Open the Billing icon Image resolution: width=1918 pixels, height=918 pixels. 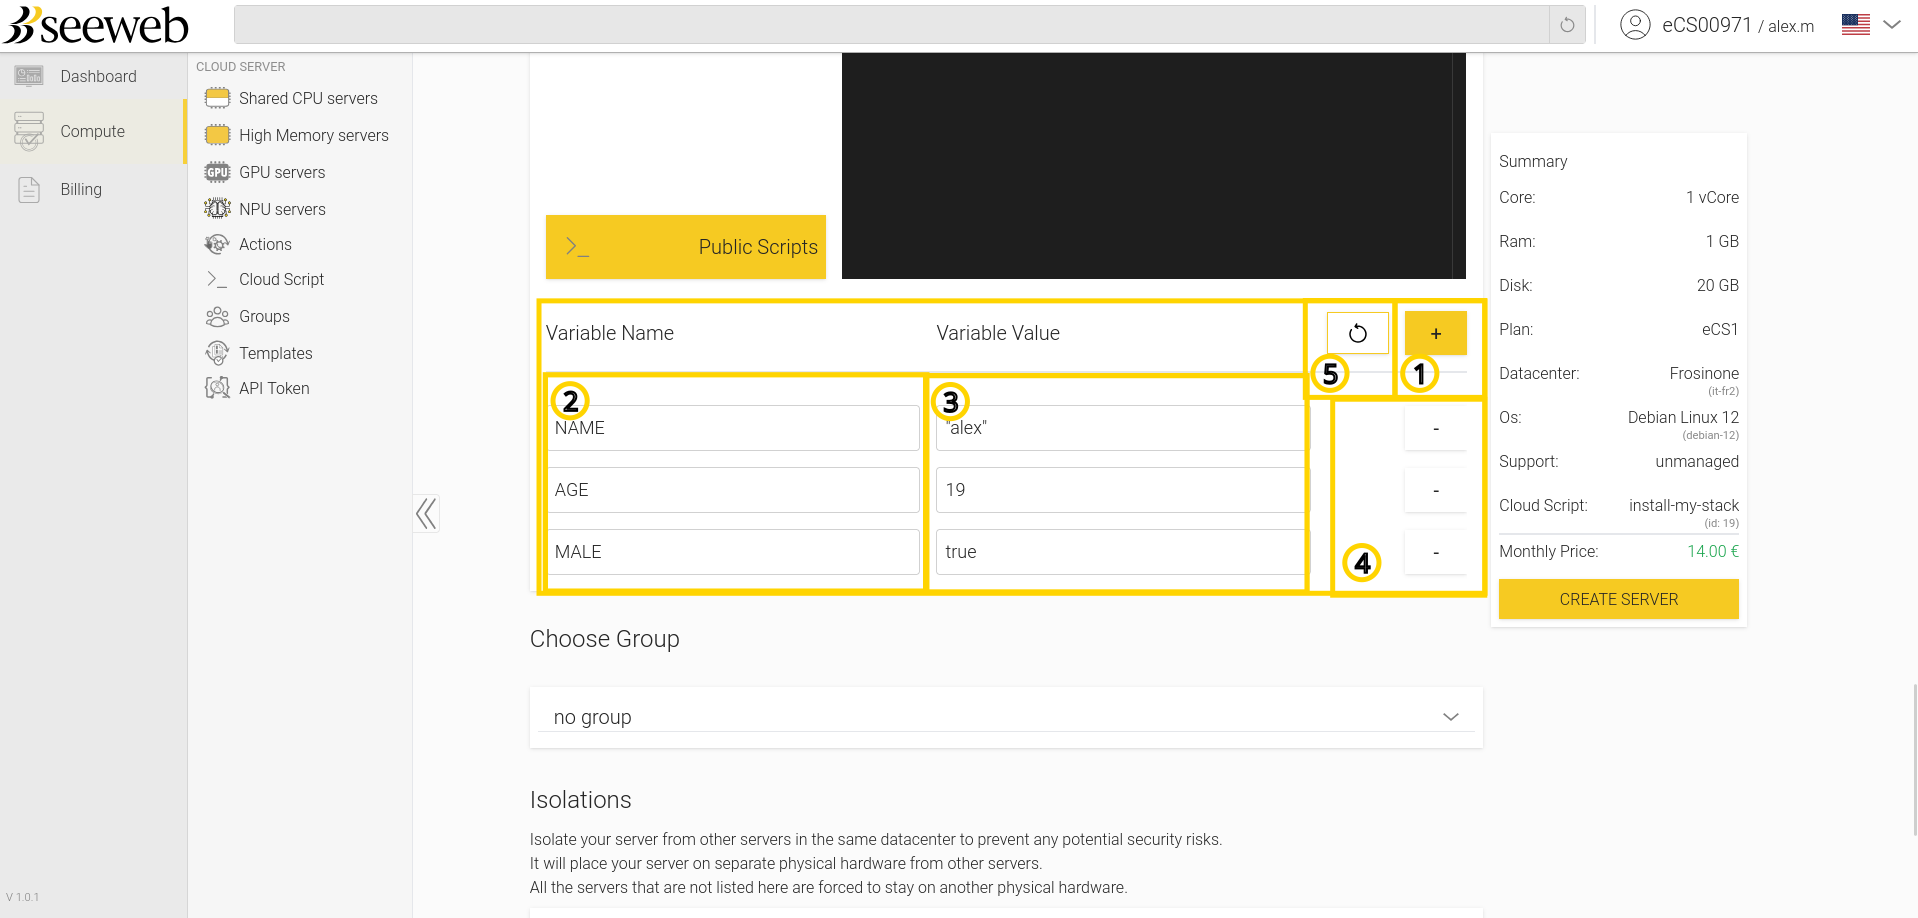pyautogui.click(x=29, y=189)
